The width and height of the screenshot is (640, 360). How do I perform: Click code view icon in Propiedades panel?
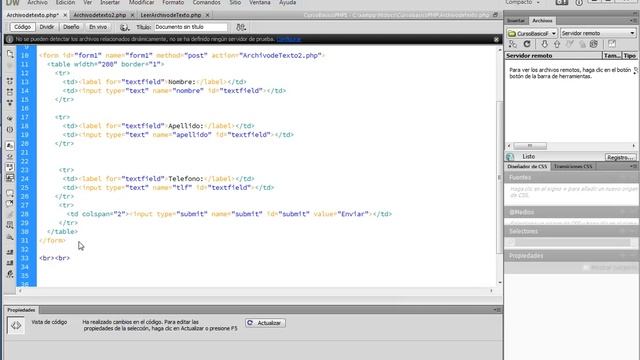(16, 325)
